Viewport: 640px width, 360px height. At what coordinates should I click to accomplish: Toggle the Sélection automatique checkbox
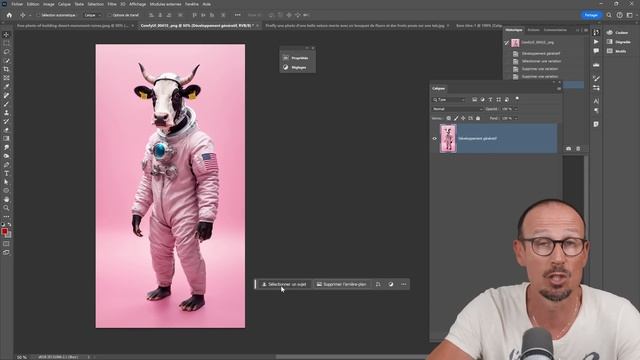pos(39,15)
